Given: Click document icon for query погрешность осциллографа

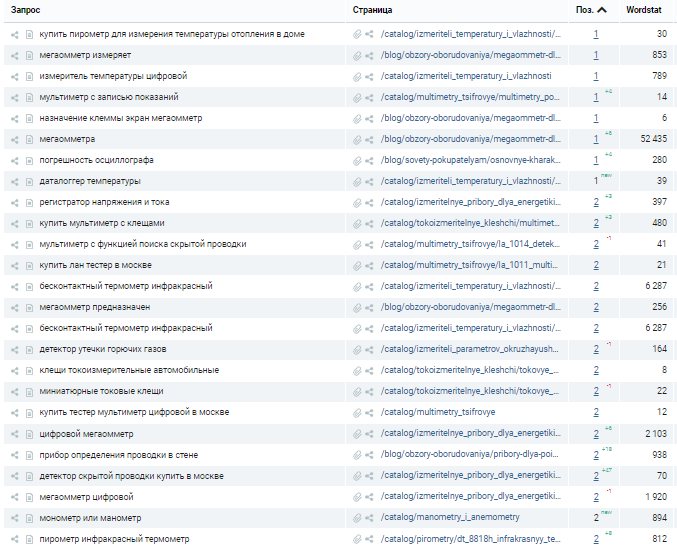Looking at the screenshot, I should point(29,161).
